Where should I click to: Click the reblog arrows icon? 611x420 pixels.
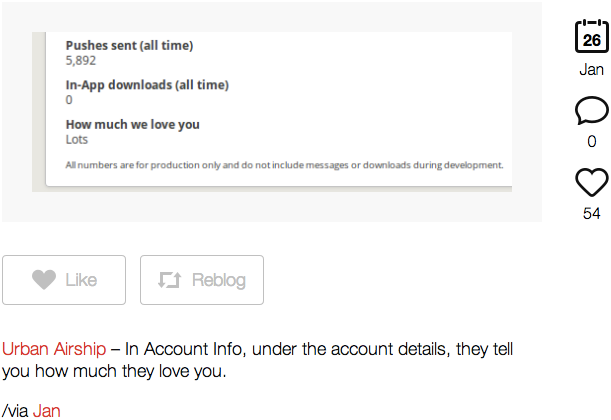click(170, 280)
